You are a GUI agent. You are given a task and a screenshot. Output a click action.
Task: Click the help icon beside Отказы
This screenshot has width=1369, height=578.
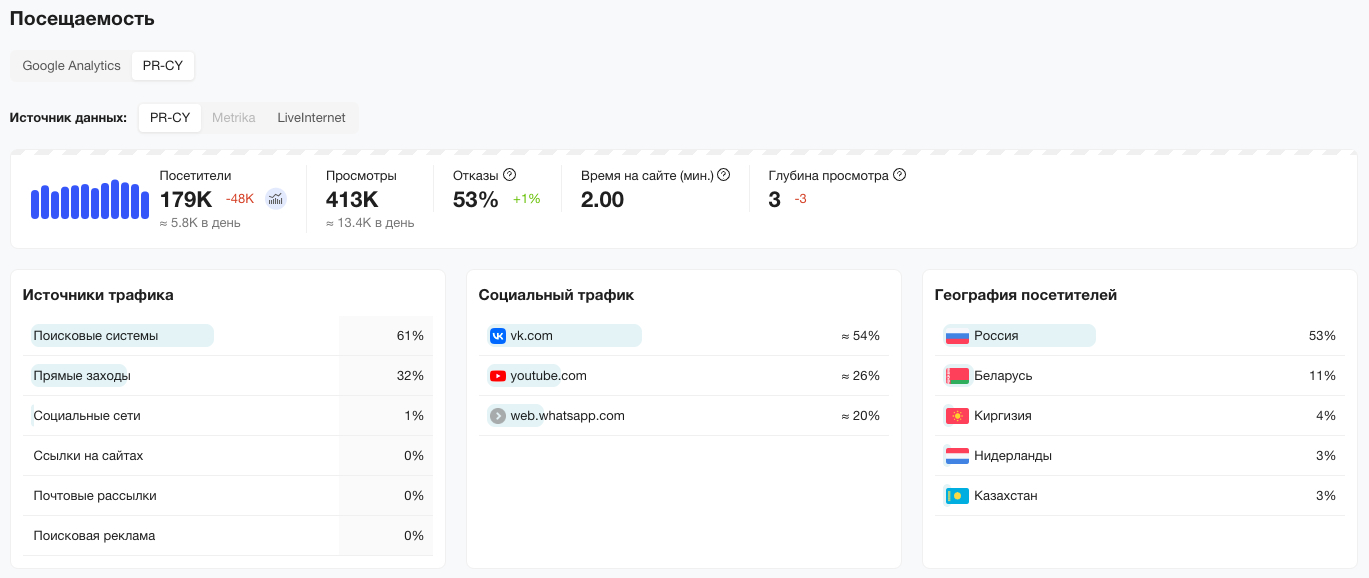(x=509, y=174)
